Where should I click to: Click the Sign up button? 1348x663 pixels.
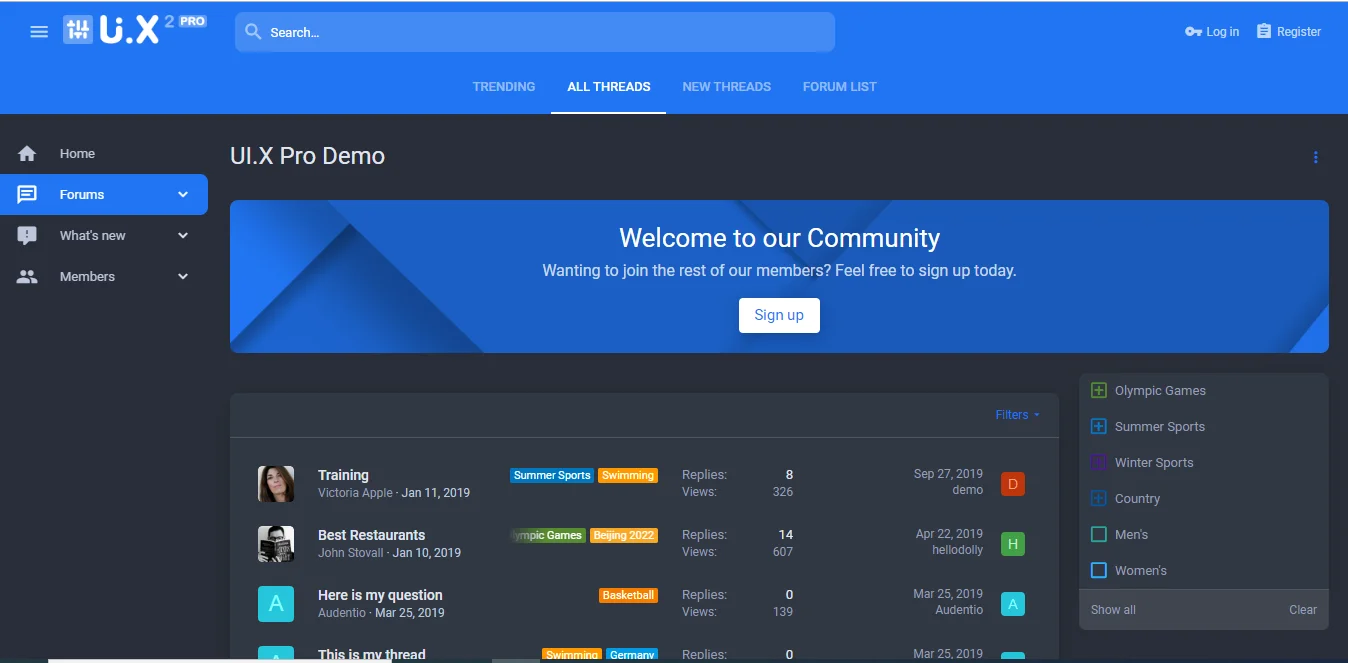pyautogui.click(x=778, y=315)
